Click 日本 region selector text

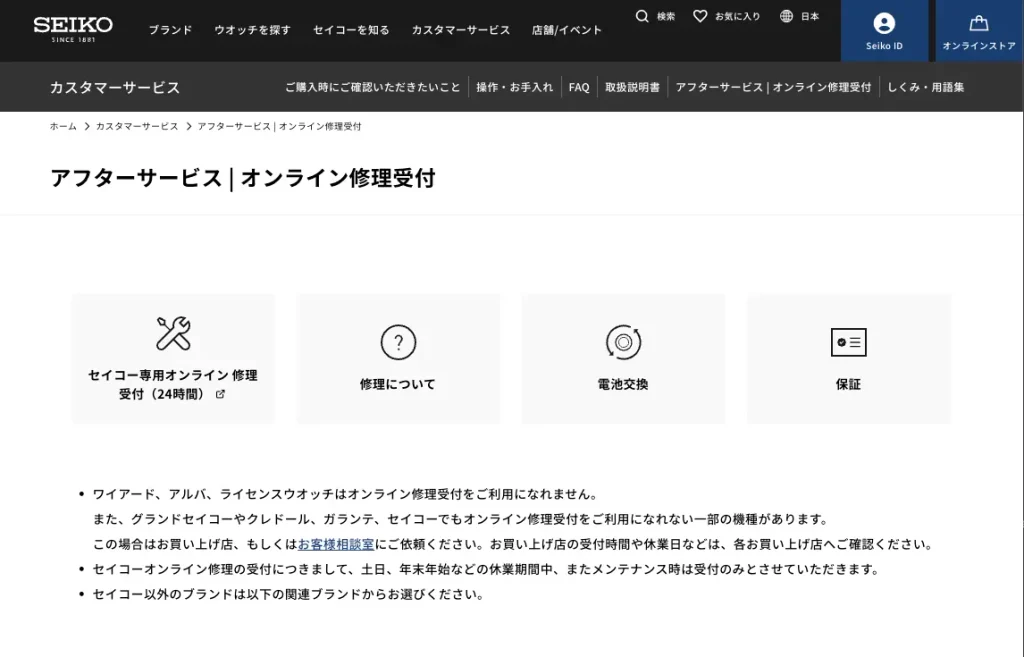(810, 16)
